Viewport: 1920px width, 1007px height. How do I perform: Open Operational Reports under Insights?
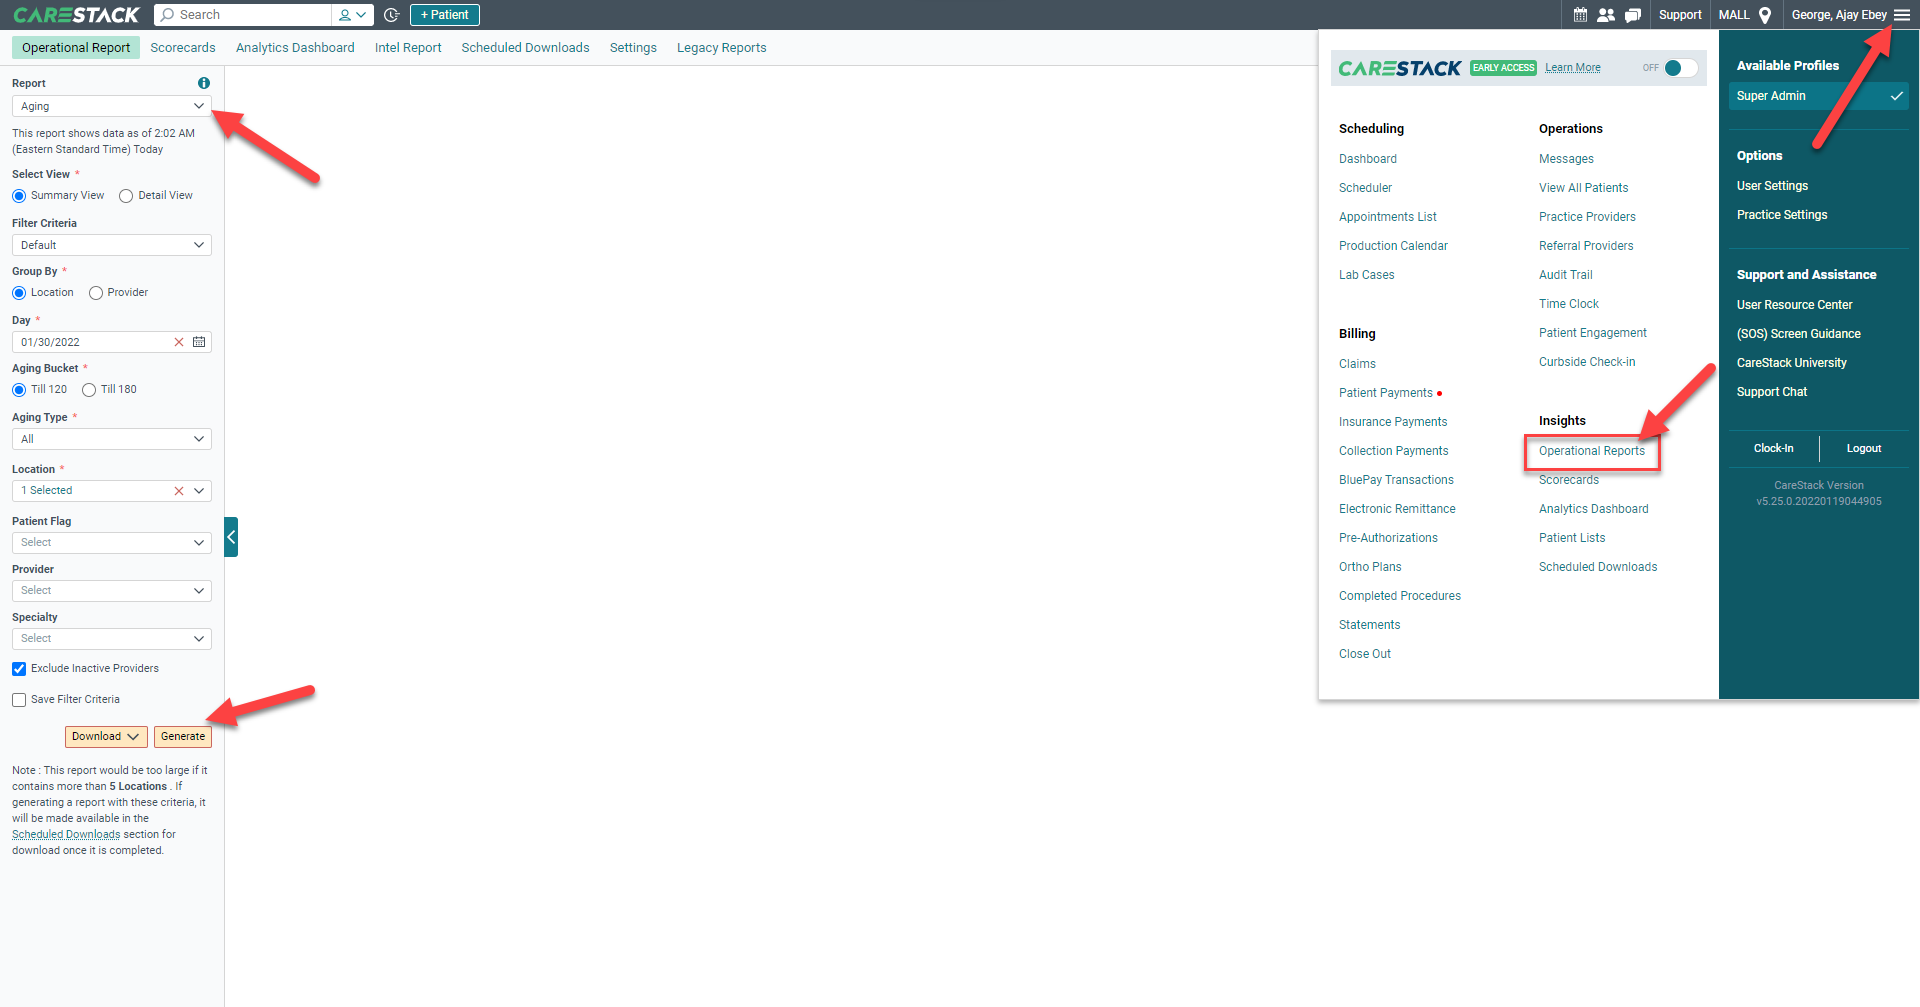coord(1592,451)
